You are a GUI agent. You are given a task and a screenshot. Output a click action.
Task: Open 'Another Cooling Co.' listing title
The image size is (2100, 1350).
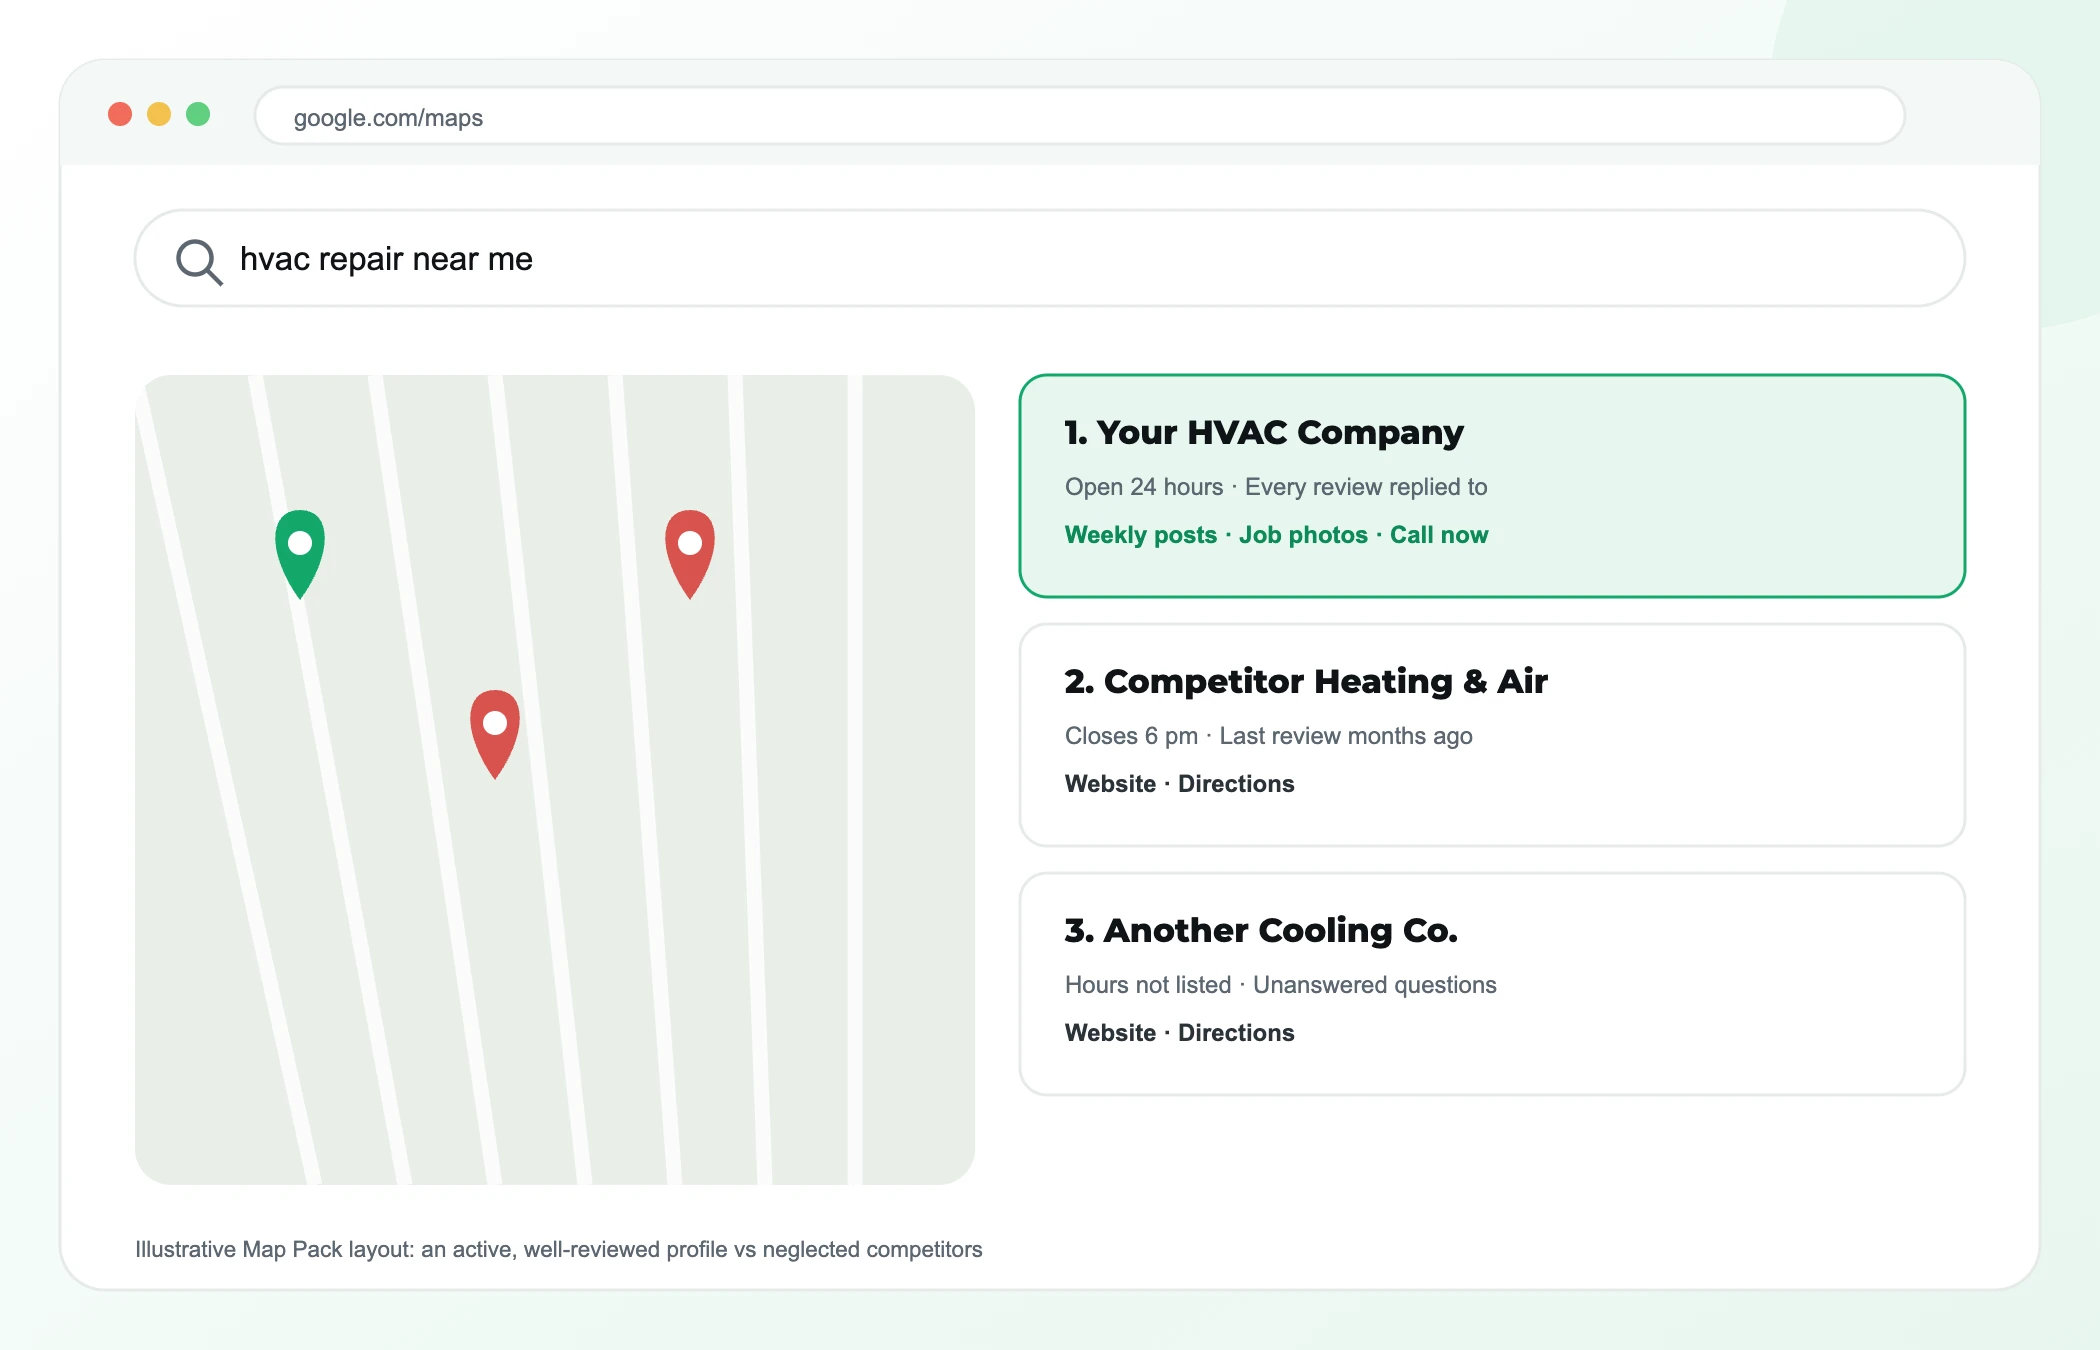coord(1261,930)
